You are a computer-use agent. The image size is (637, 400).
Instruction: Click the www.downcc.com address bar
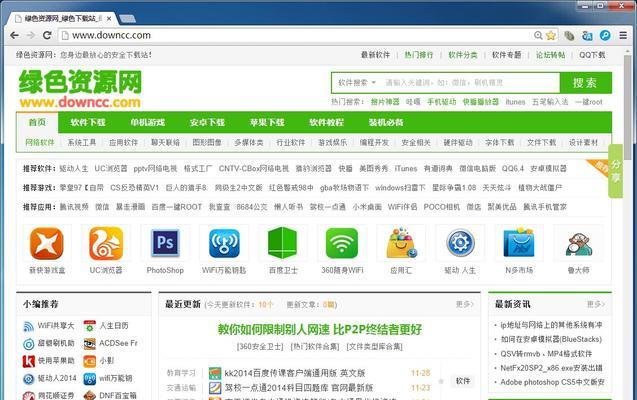coord(297,36)
